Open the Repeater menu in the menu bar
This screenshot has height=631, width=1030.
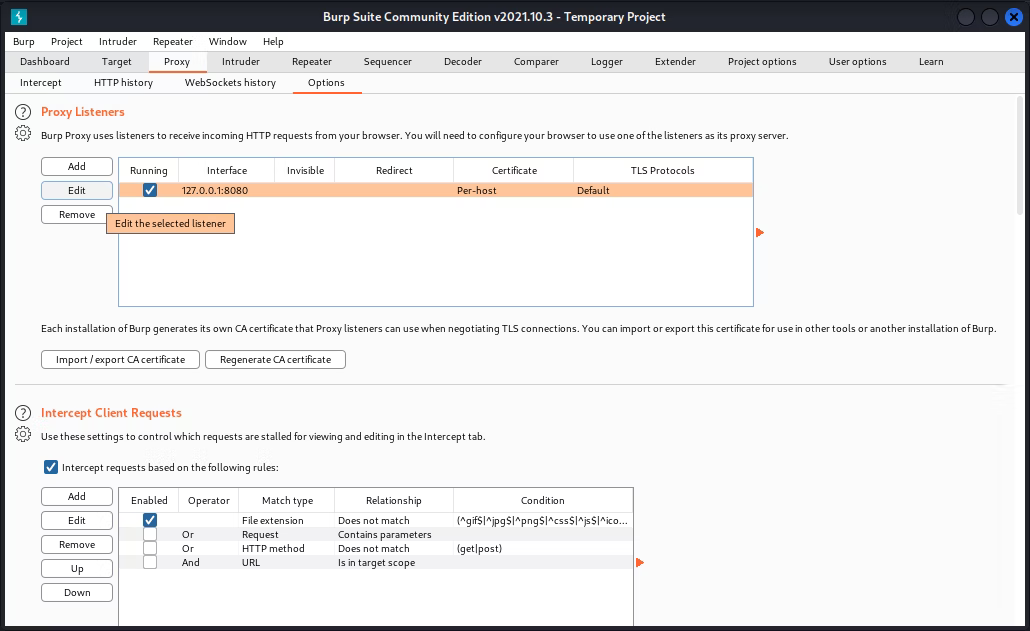pyautogui.click(x=173, y=41)
